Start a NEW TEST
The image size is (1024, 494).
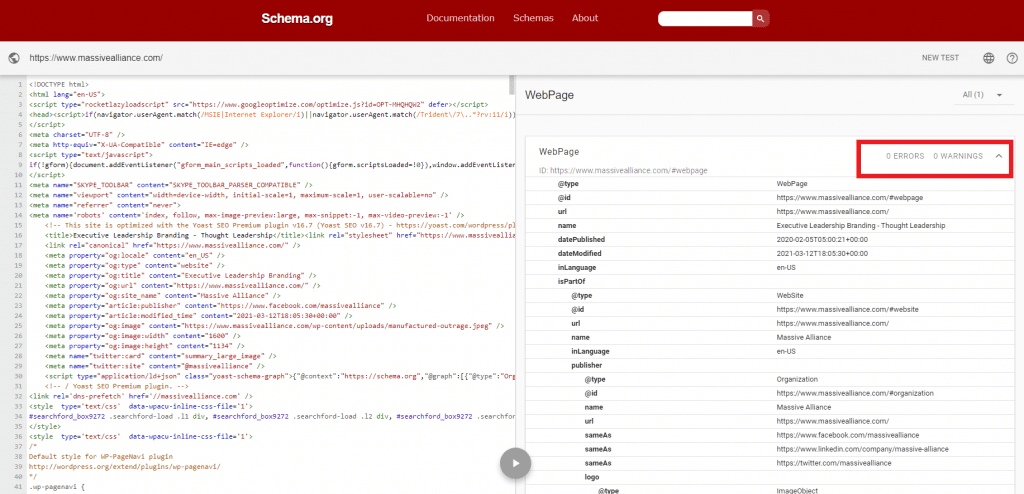940,58
